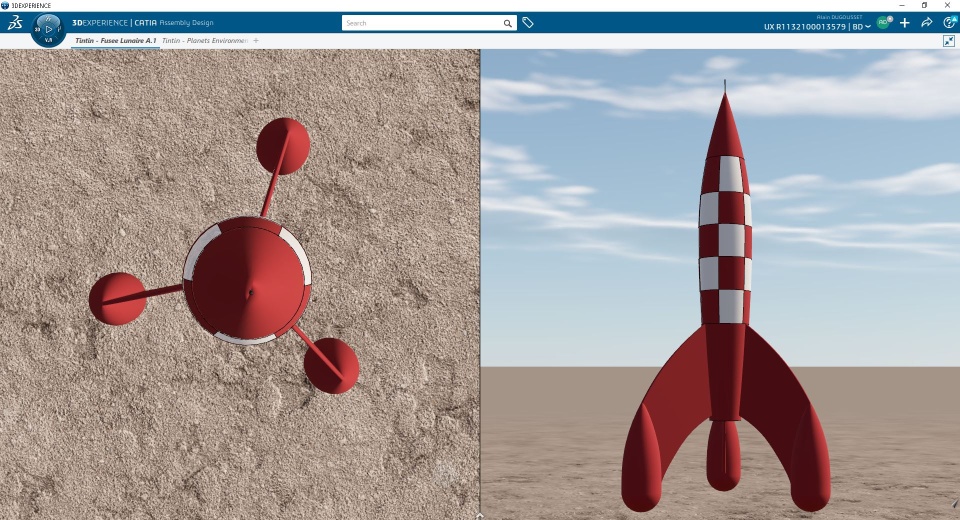This screenshot has width=960, height=520.
Task: Expand the UX R1132100013579 BD dropdown
Action: 817,27
